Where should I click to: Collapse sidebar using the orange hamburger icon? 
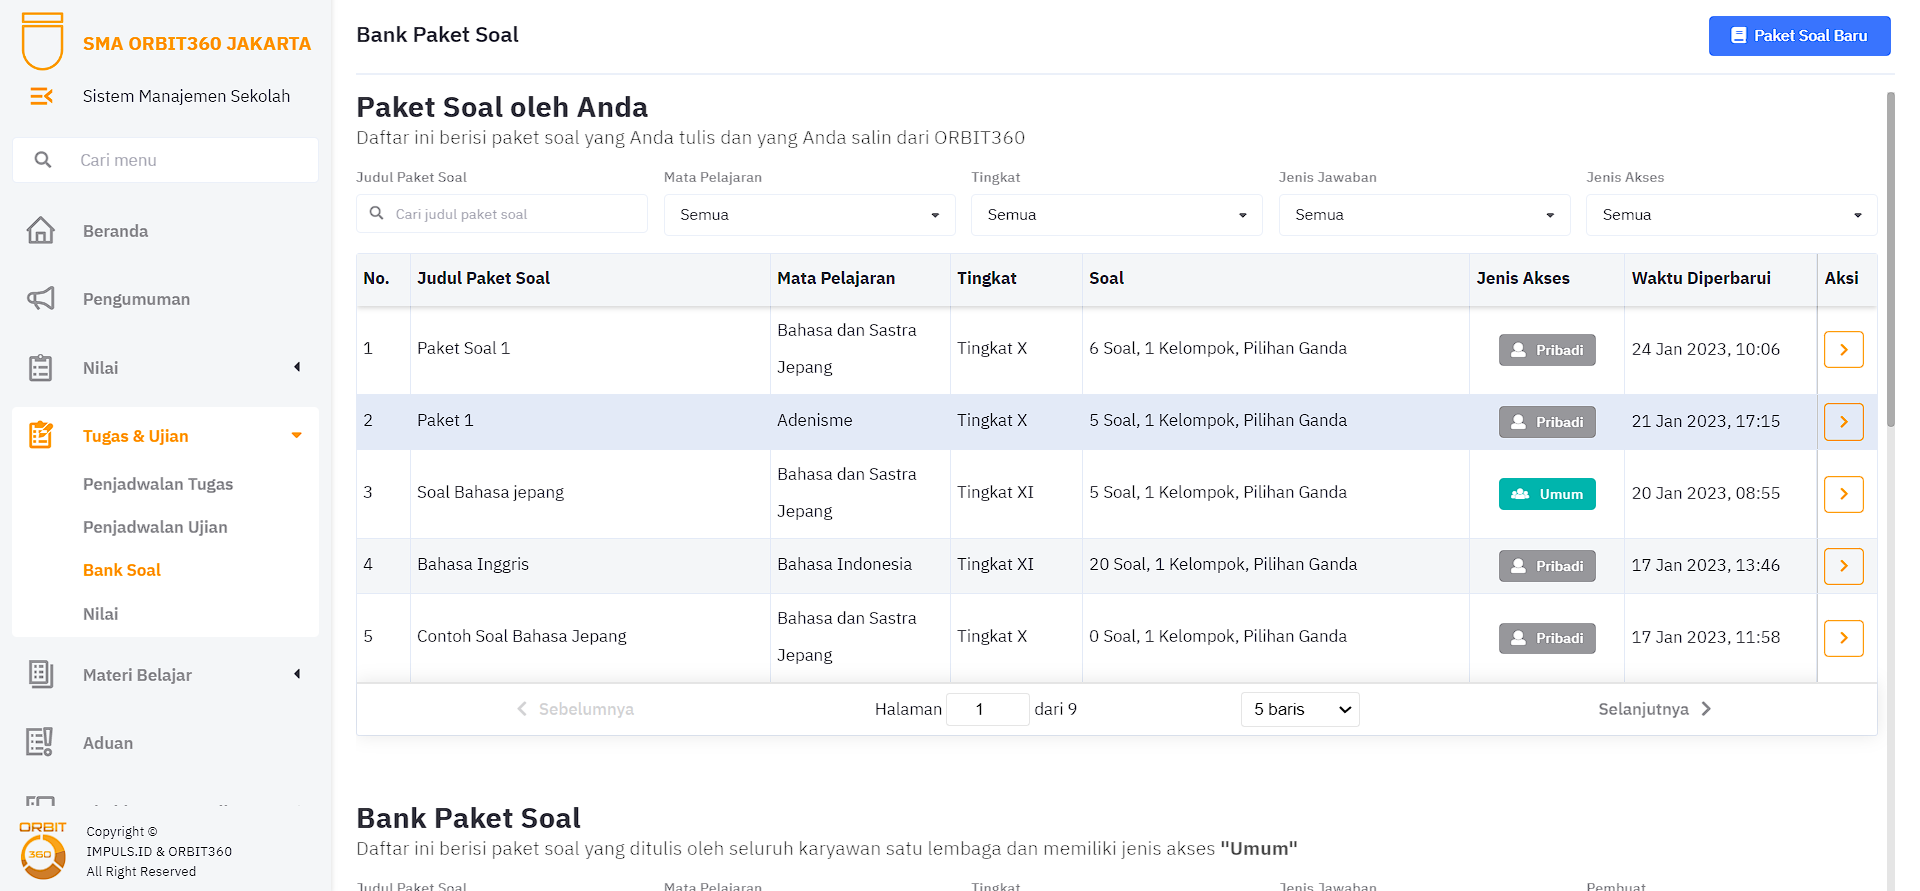(x=41, y=96)
